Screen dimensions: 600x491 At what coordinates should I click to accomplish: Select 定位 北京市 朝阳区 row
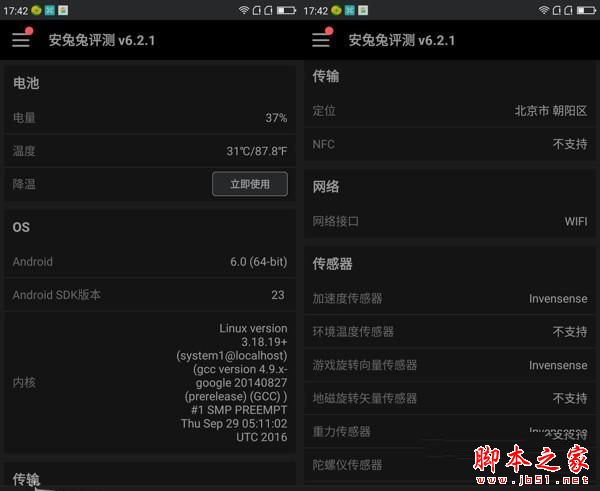[x=450, y=111]
